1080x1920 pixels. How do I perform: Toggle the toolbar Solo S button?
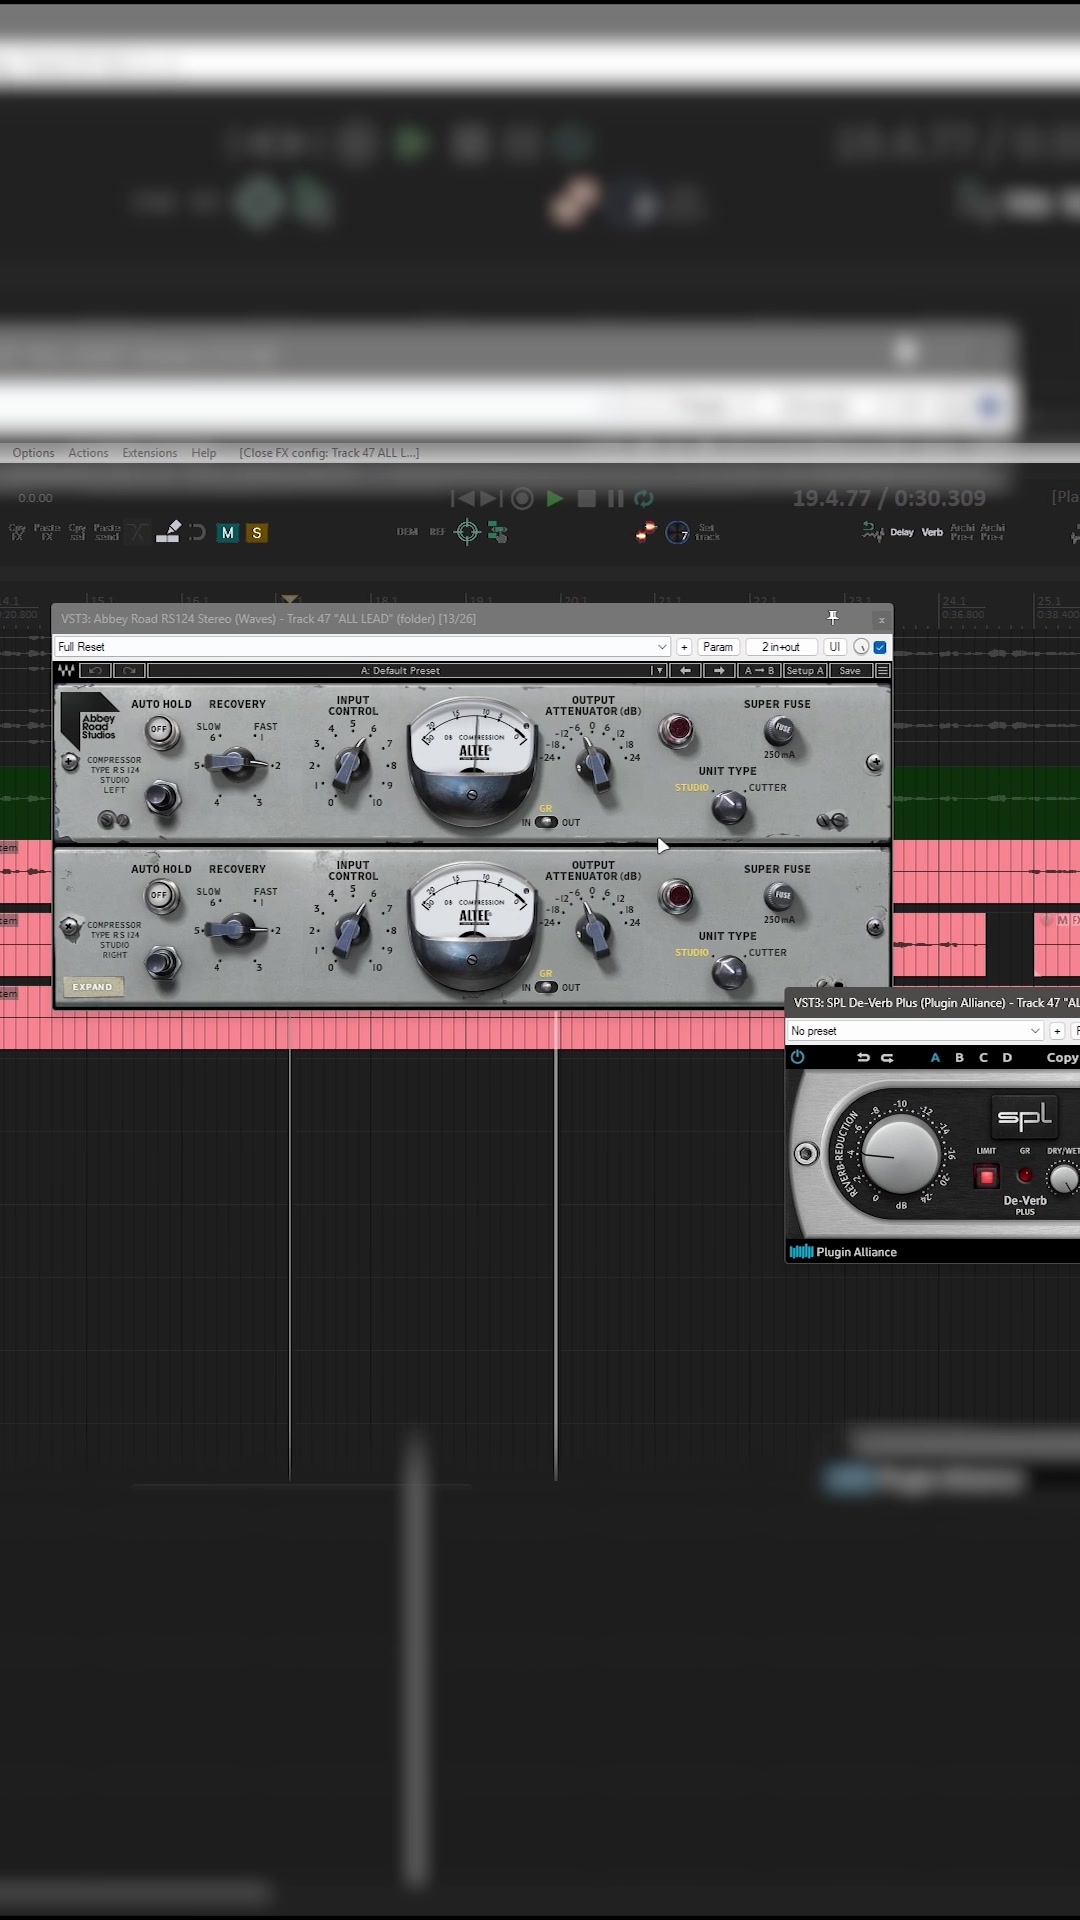coord(257,533)
